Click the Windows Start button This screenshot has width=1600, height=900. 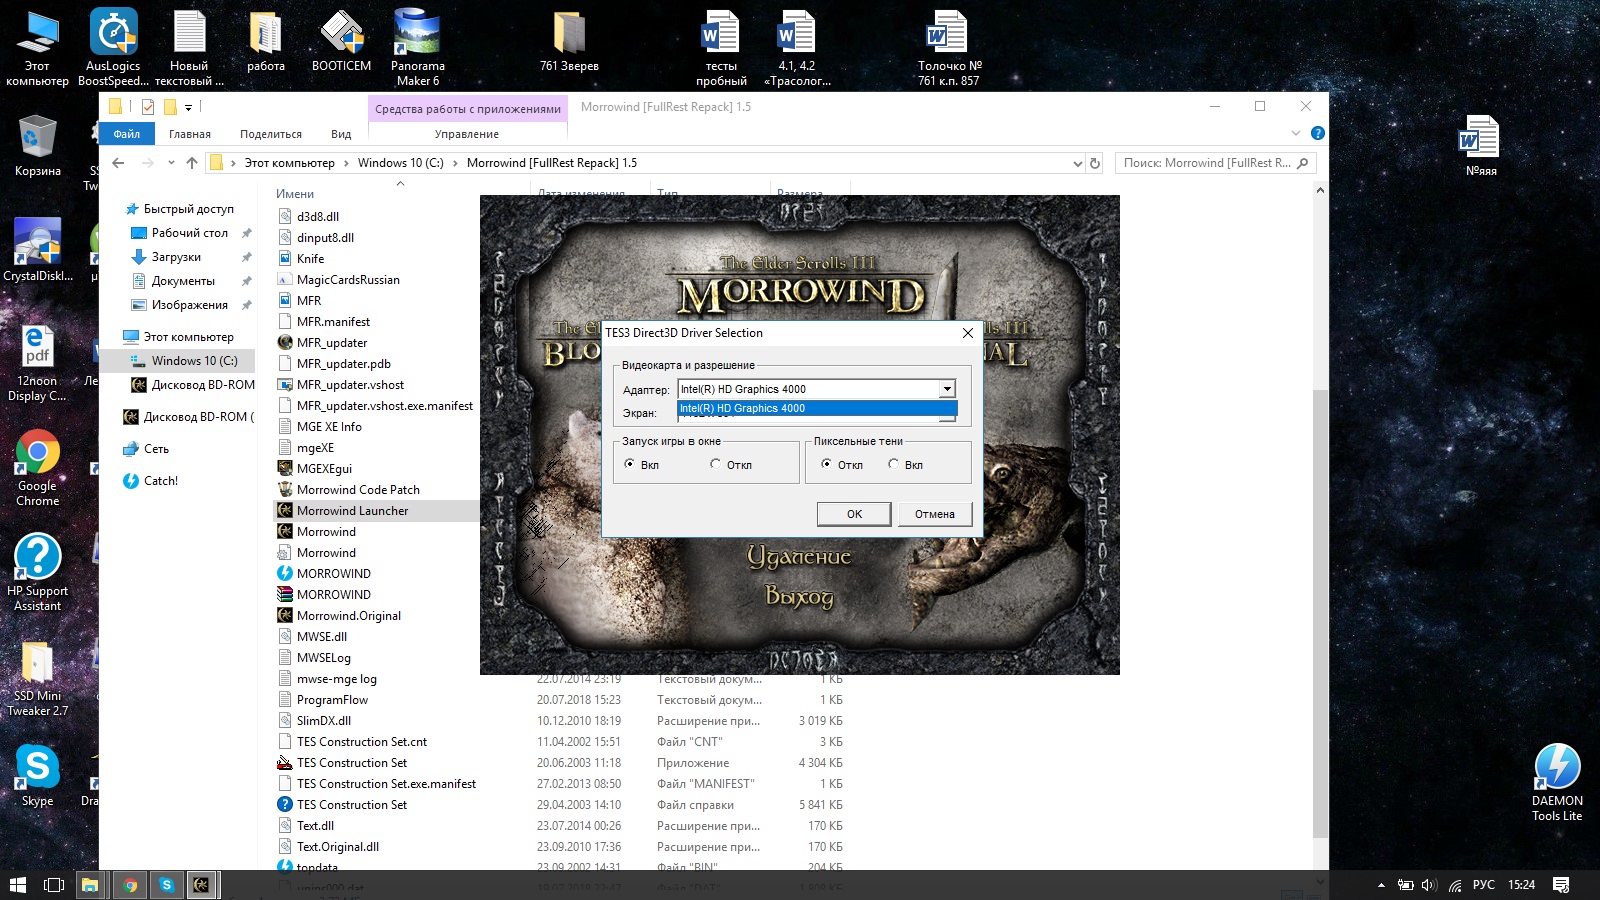(x=17, y=885)
